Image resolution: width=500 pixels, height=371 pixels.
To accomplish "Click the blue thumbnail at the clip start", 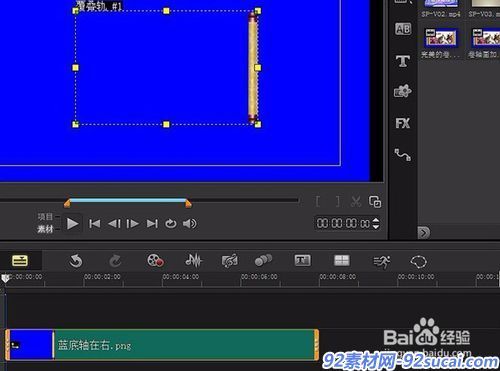I will pos(31,345).
